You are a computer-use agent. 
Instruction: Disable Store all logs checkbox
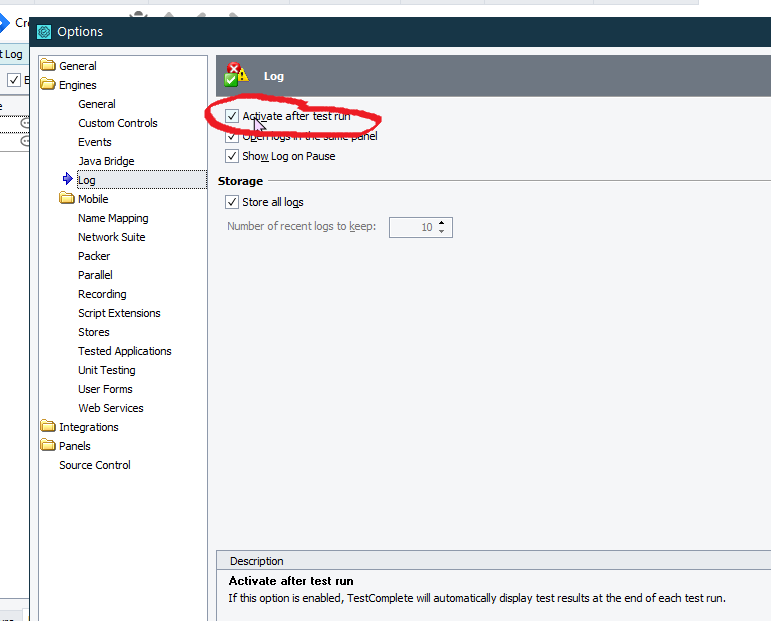[232, 202]
